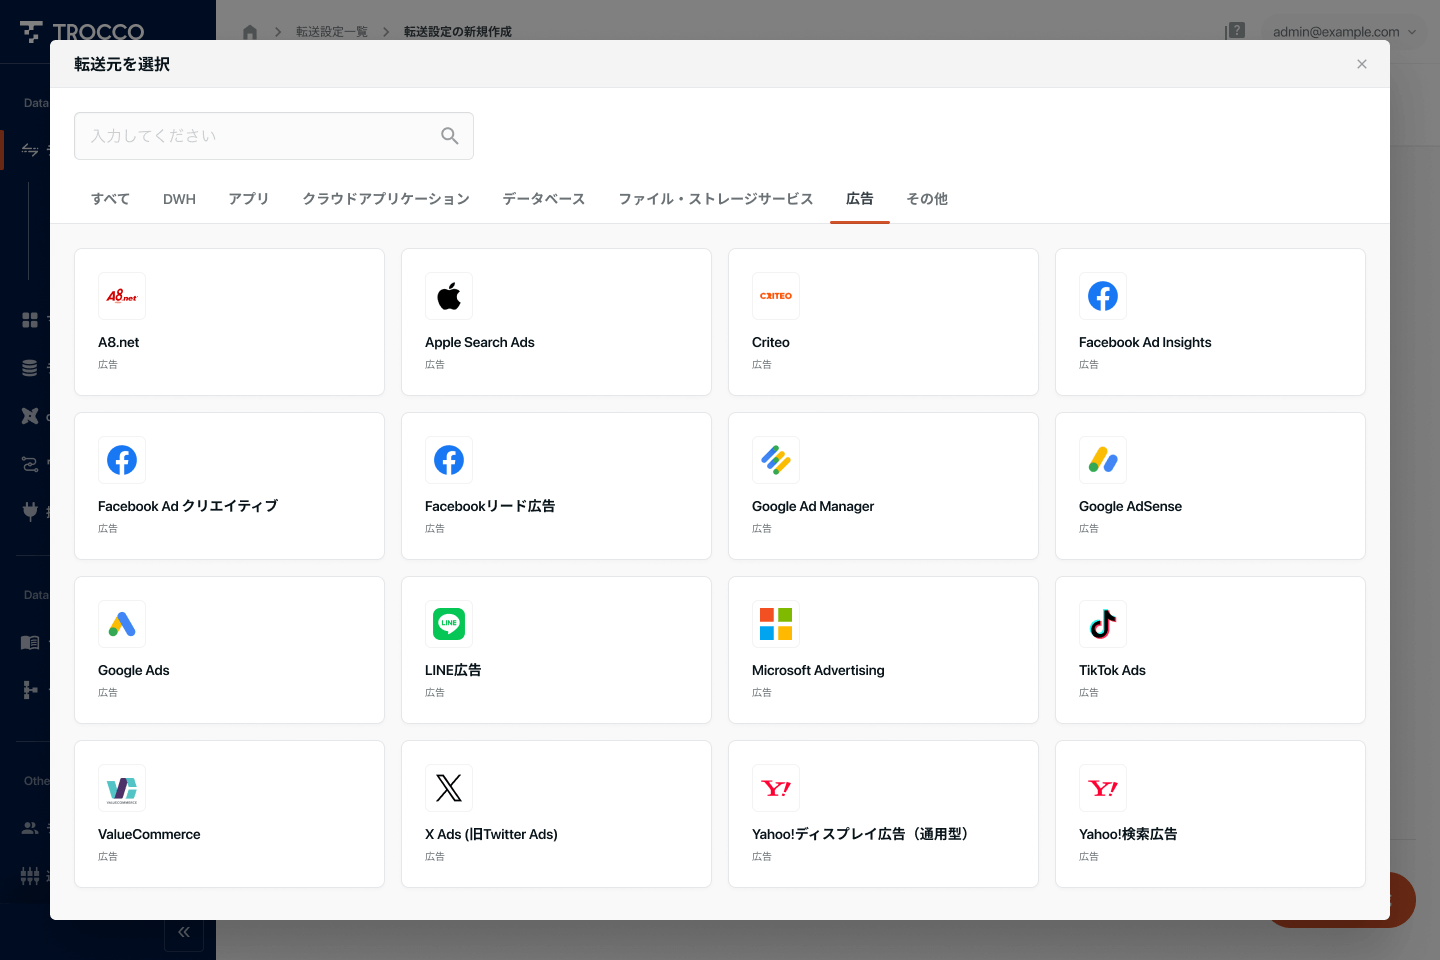Open the help icon in the top bar
The width and height of the screenshot is (1440, 960).
1236,31
